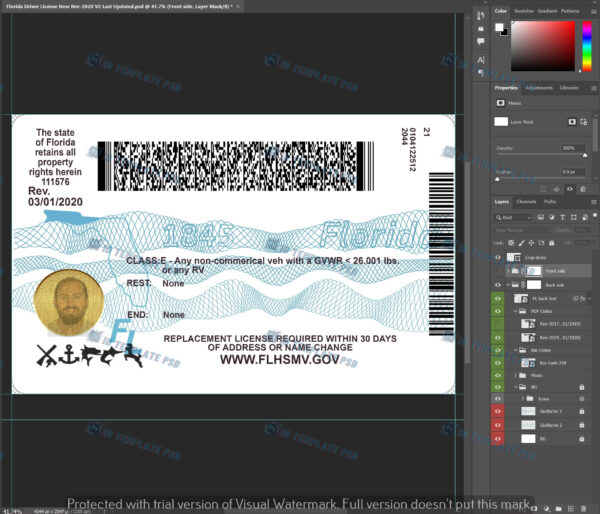Screen dimensions: 600x514
Task: Hide the Guilloche 1 layer
Action: coord(497,411)
